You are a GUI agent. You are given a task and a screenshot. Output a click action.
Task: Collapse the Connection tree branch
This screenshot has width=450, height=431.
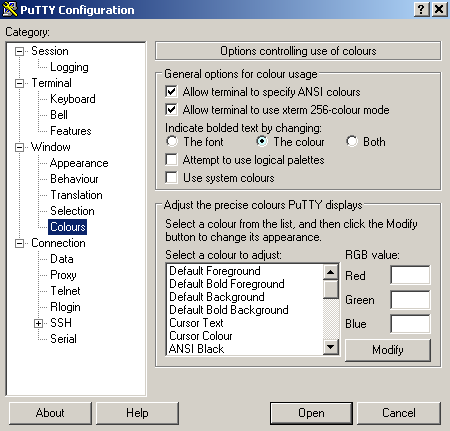(x=20, y=243)
